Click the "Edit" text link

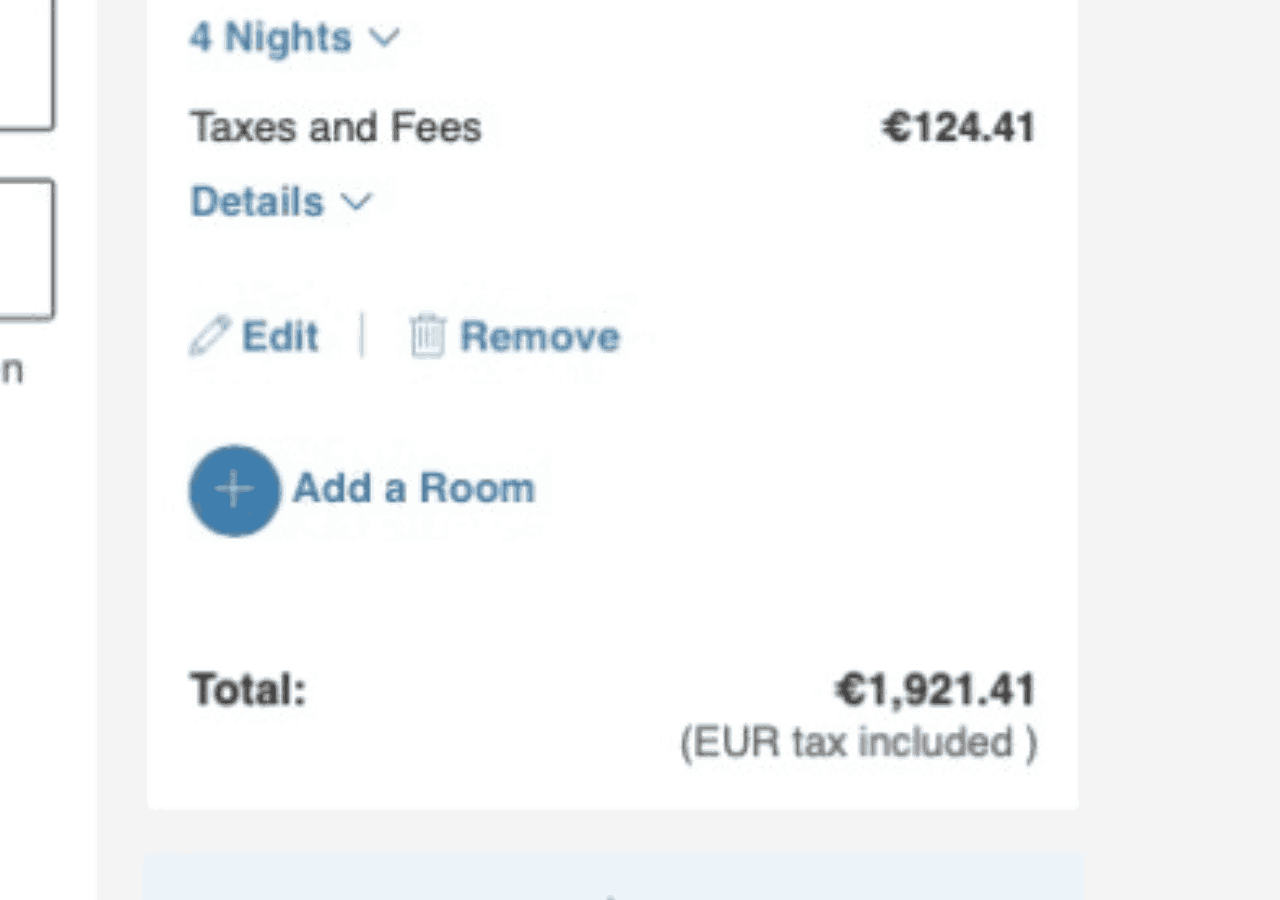click(x=280, y=337)
